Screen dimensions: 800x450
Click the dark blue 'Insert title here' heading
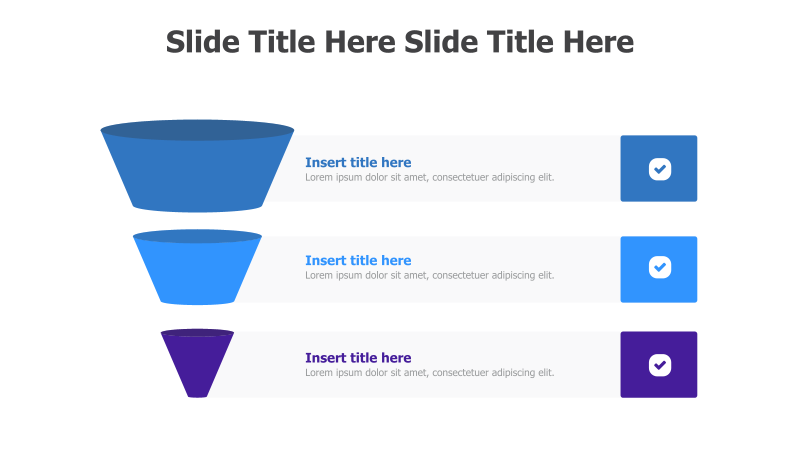click(x=358, y=162)
